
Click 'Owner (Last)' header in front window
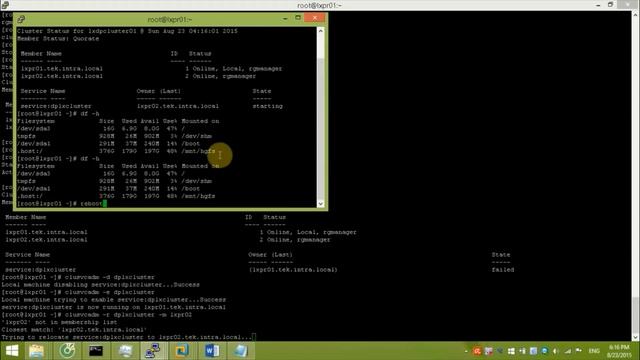[x=158, y=91]
